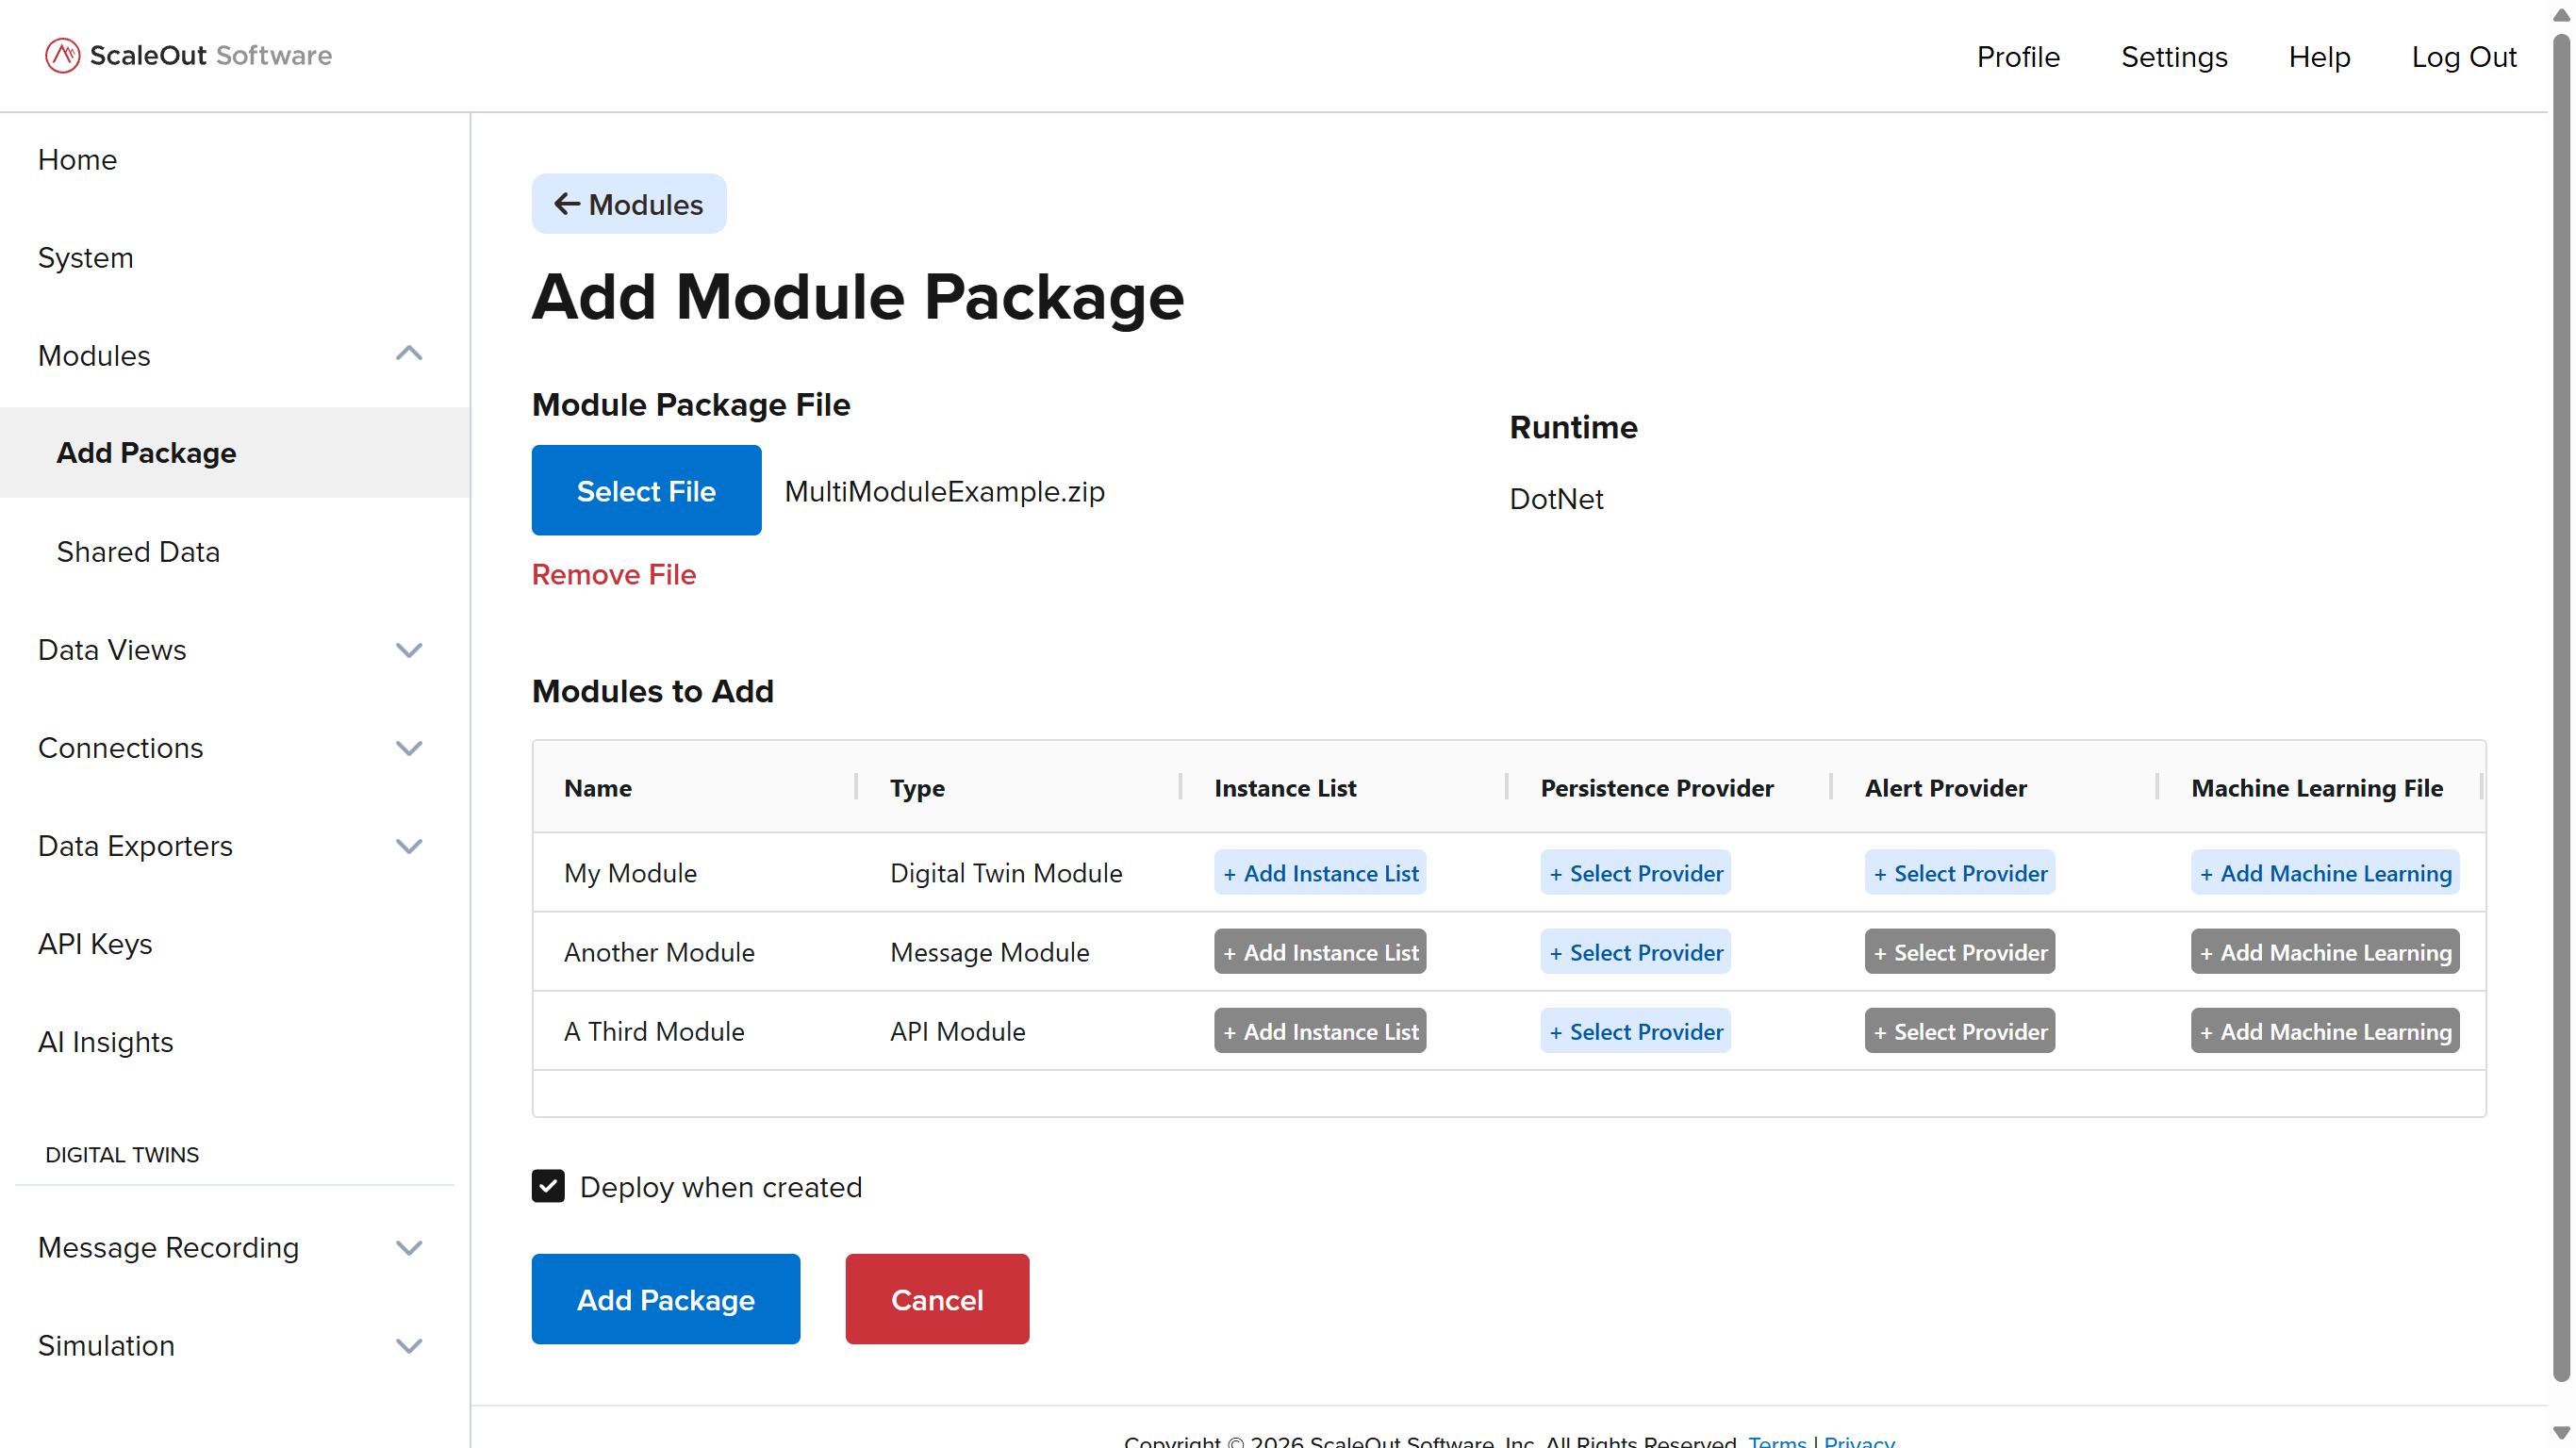Click the Select File button
The width and height of the screenshot is (2576, 1448).
point(646,490)
